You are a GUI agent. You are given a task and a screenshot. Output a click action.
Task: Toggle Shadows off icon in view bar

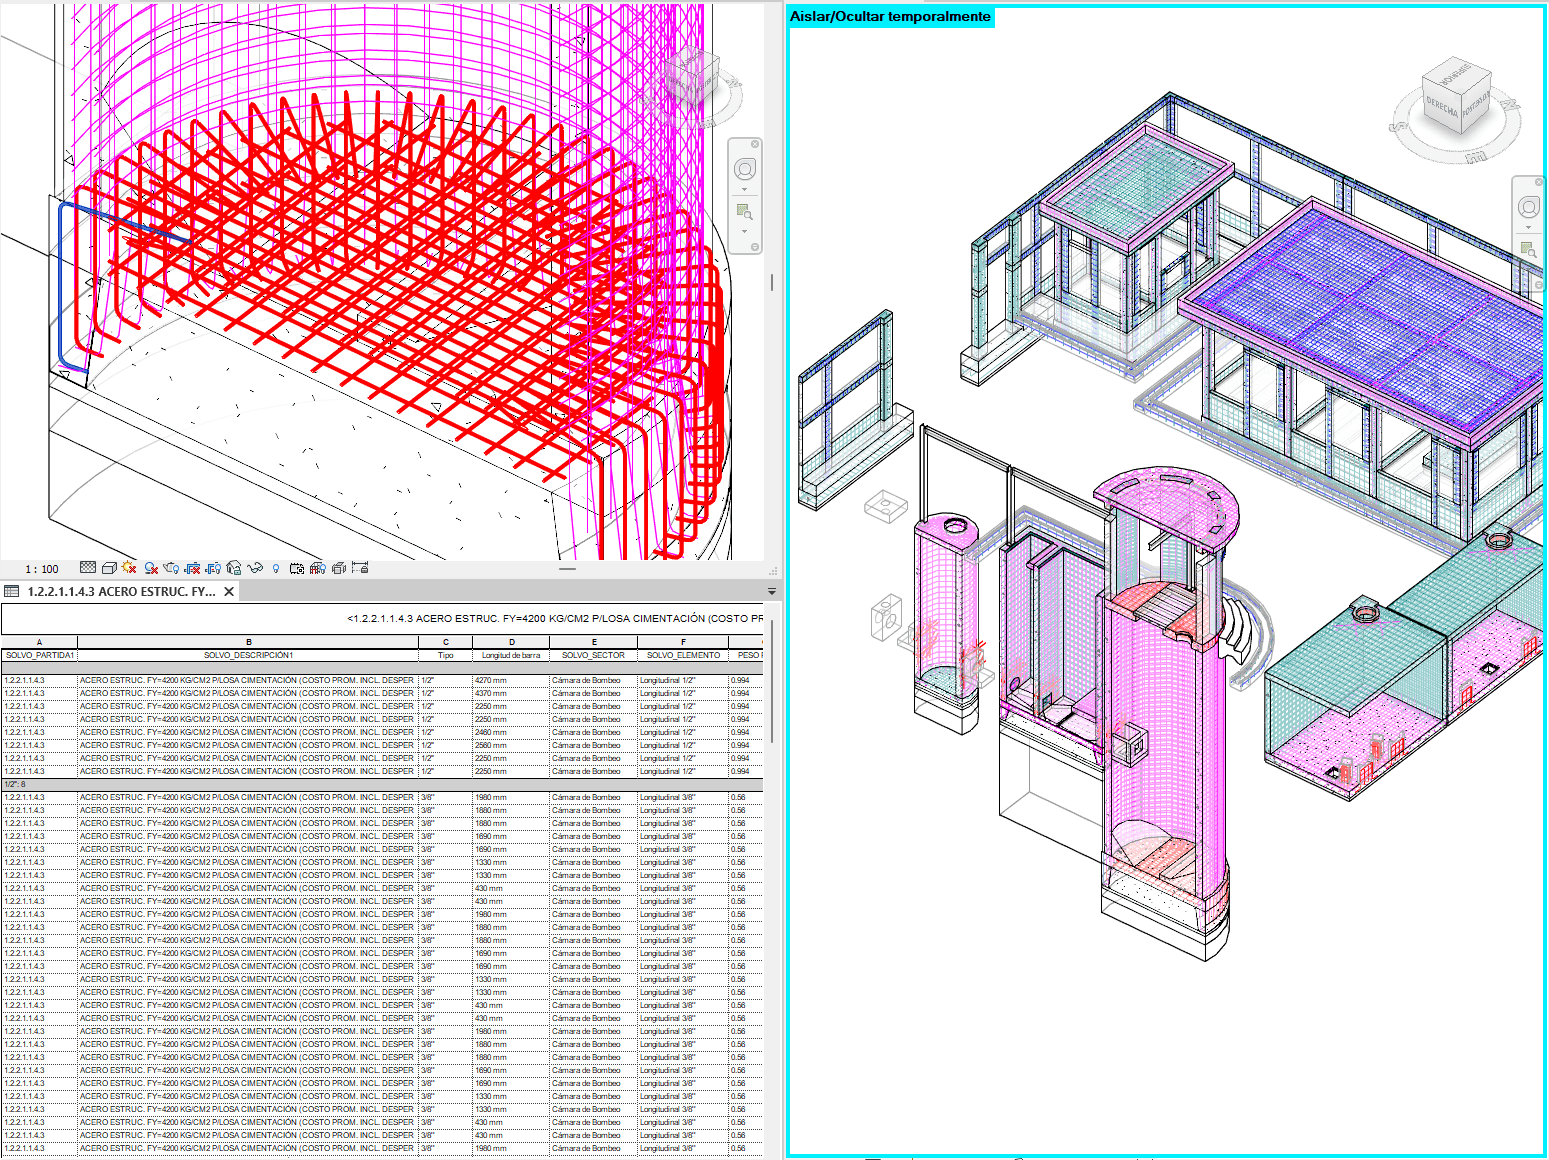pyautogui.click(x=151, y=568)
